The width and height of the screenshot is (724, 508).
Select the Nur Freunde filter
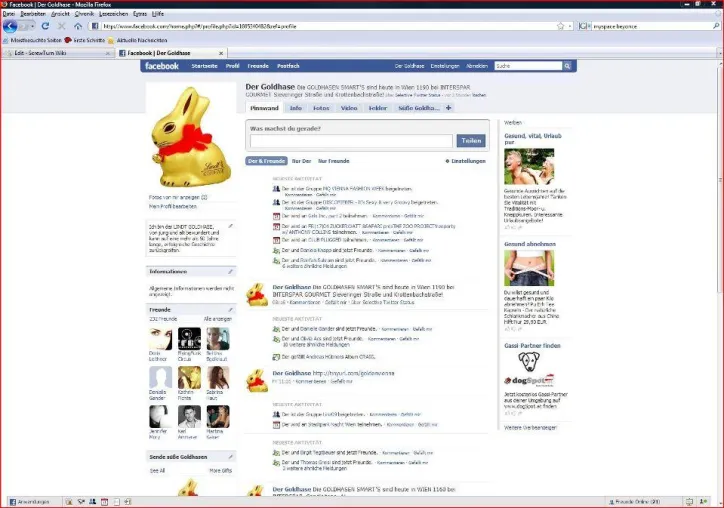[x=333, y=161]
